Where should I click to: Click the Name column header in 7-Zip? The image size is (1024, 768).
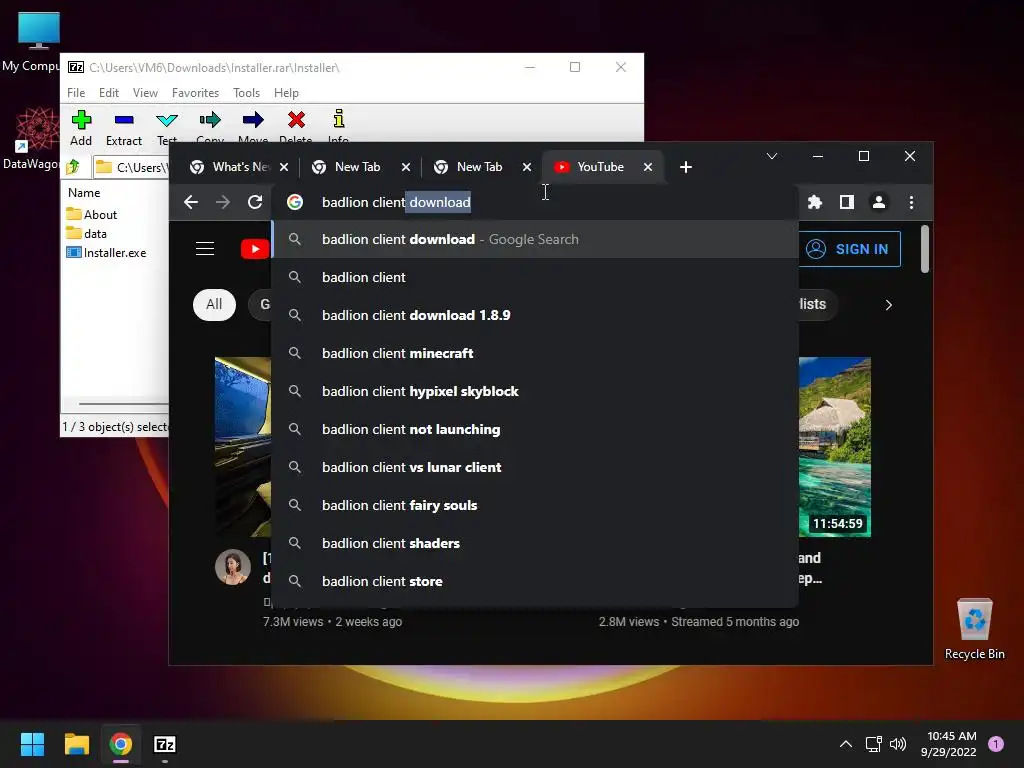[84, 193]
